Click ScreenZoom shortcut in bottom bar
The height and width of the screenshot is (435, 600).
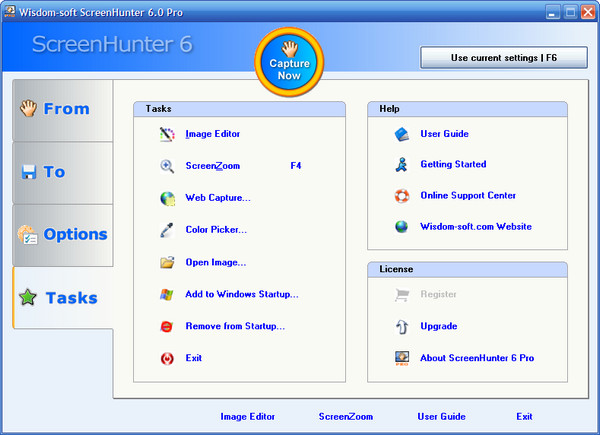point(345,416)
